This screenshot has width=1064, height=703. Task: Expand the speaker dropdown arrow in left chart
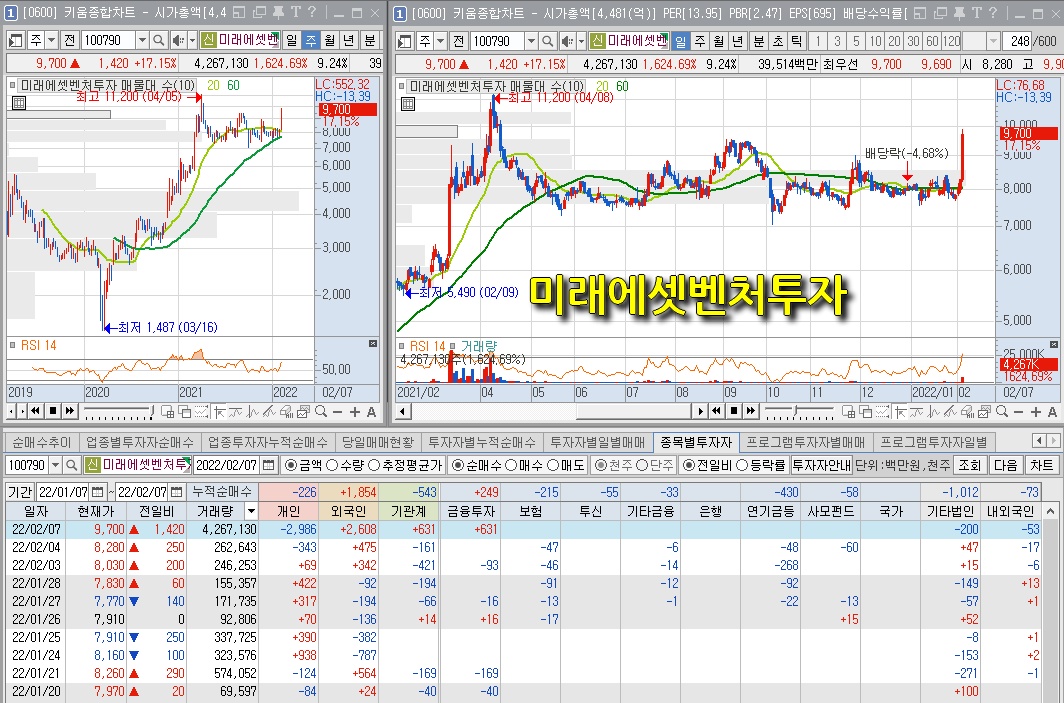[x=192, y=41]
